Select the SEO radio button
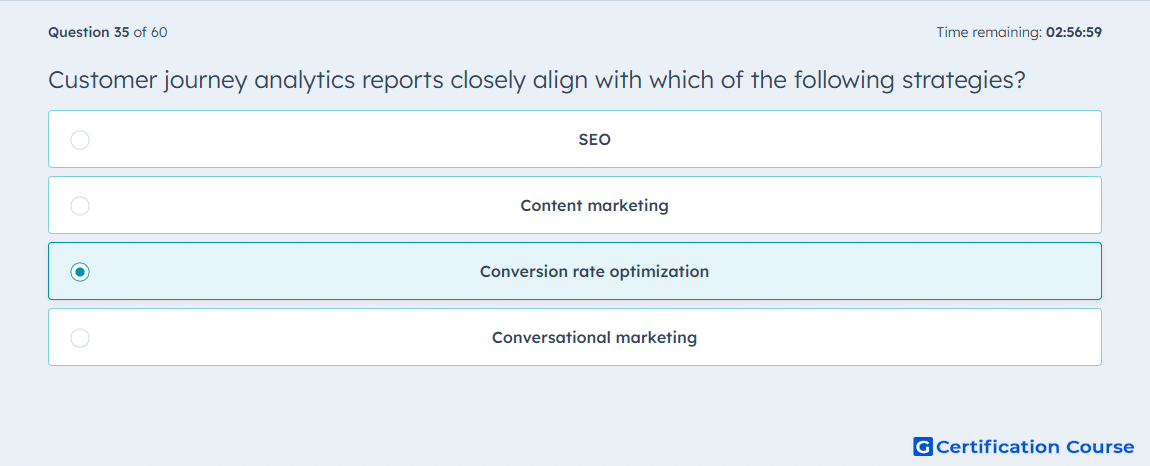Viewport: 1150px width, 466px height. point(80,139)
